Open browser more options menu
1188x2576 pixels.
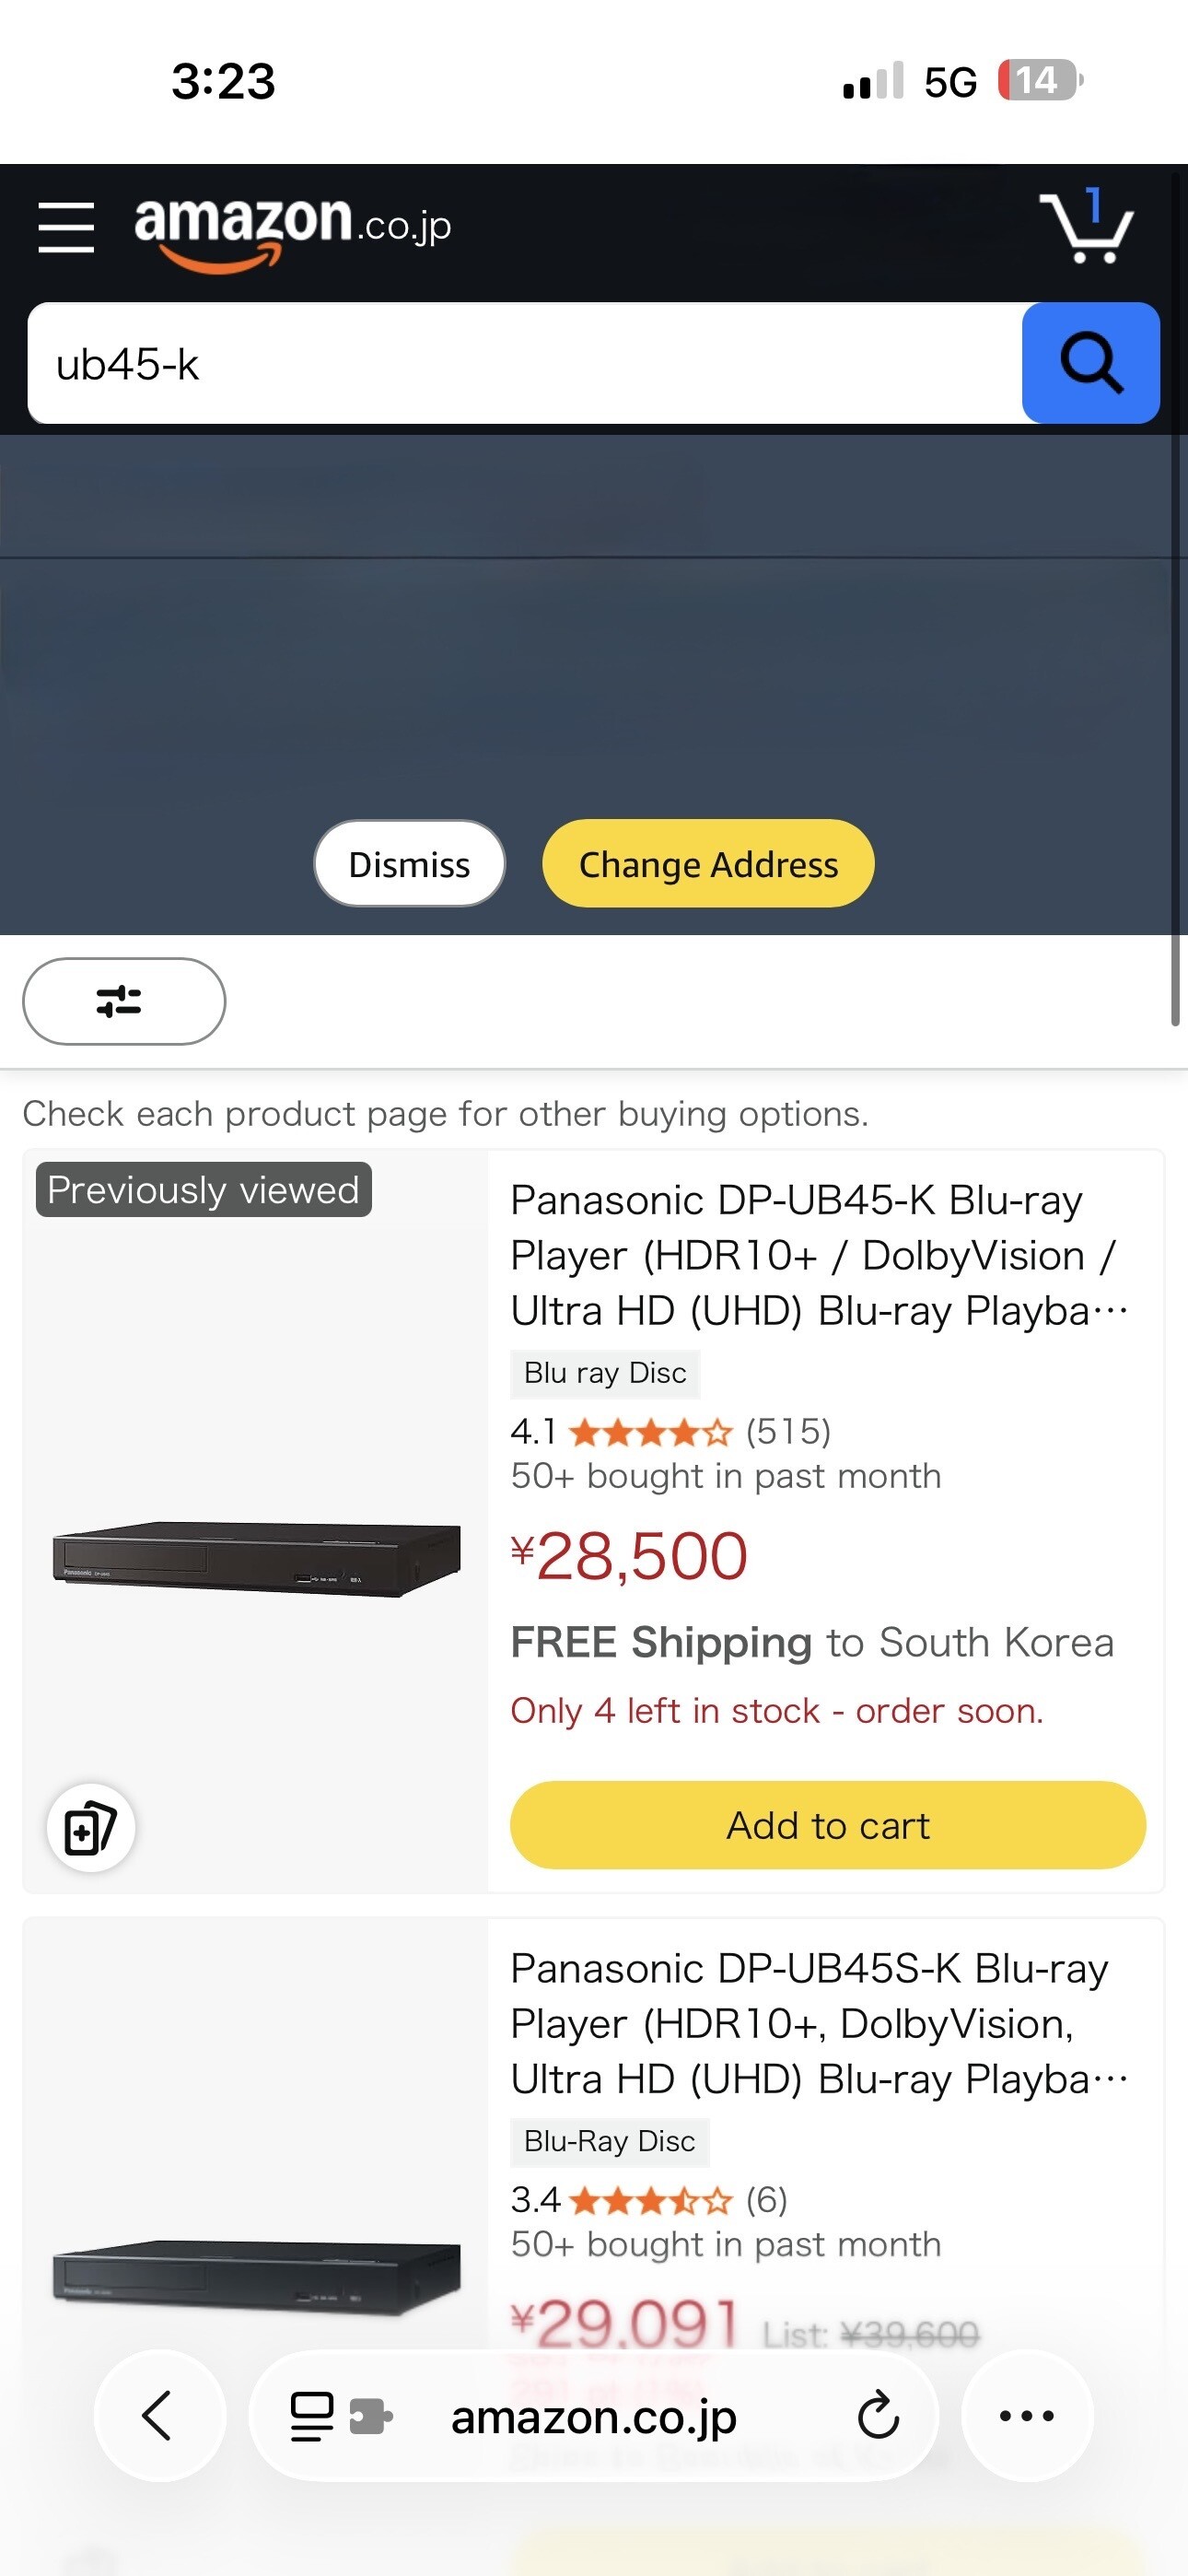click(x=1027, y=2415)
